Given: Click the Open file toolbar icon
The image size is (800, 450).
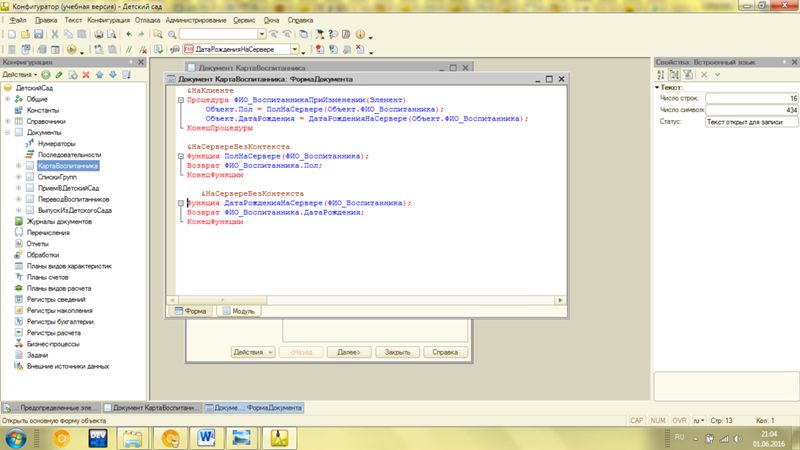Looking at the screenshot, I should (x=24, y=34).
